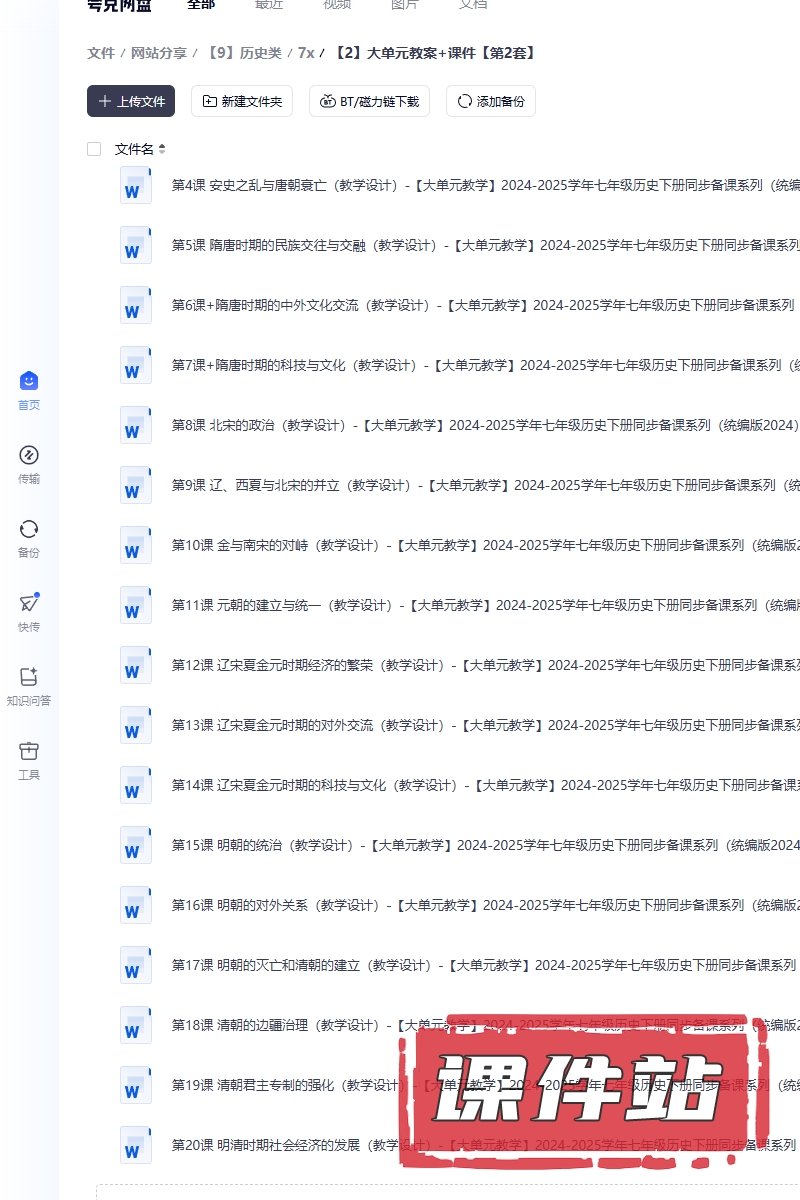Open the 第4课 安史之乱与唐朝衰亡 document
The height and width of the screenshot is (1200, 800).
[400, 185]
